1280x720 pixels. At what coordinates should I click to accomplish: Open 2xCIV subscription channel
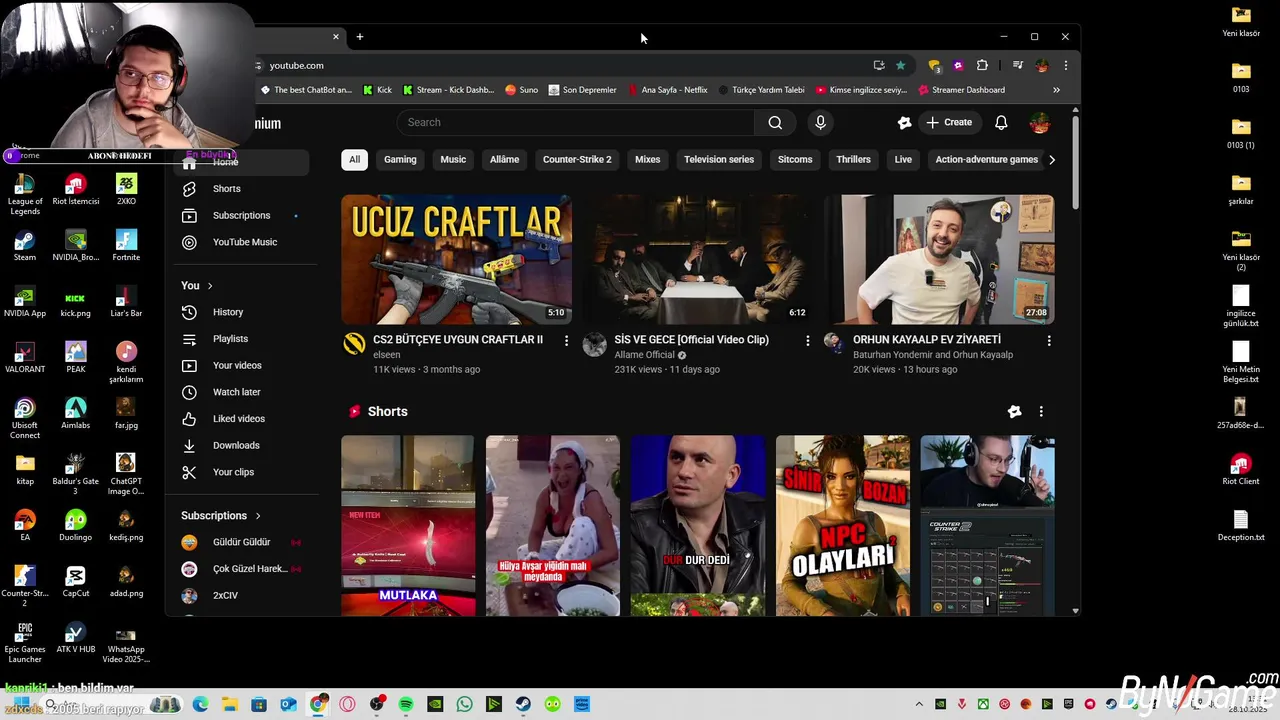225,595
